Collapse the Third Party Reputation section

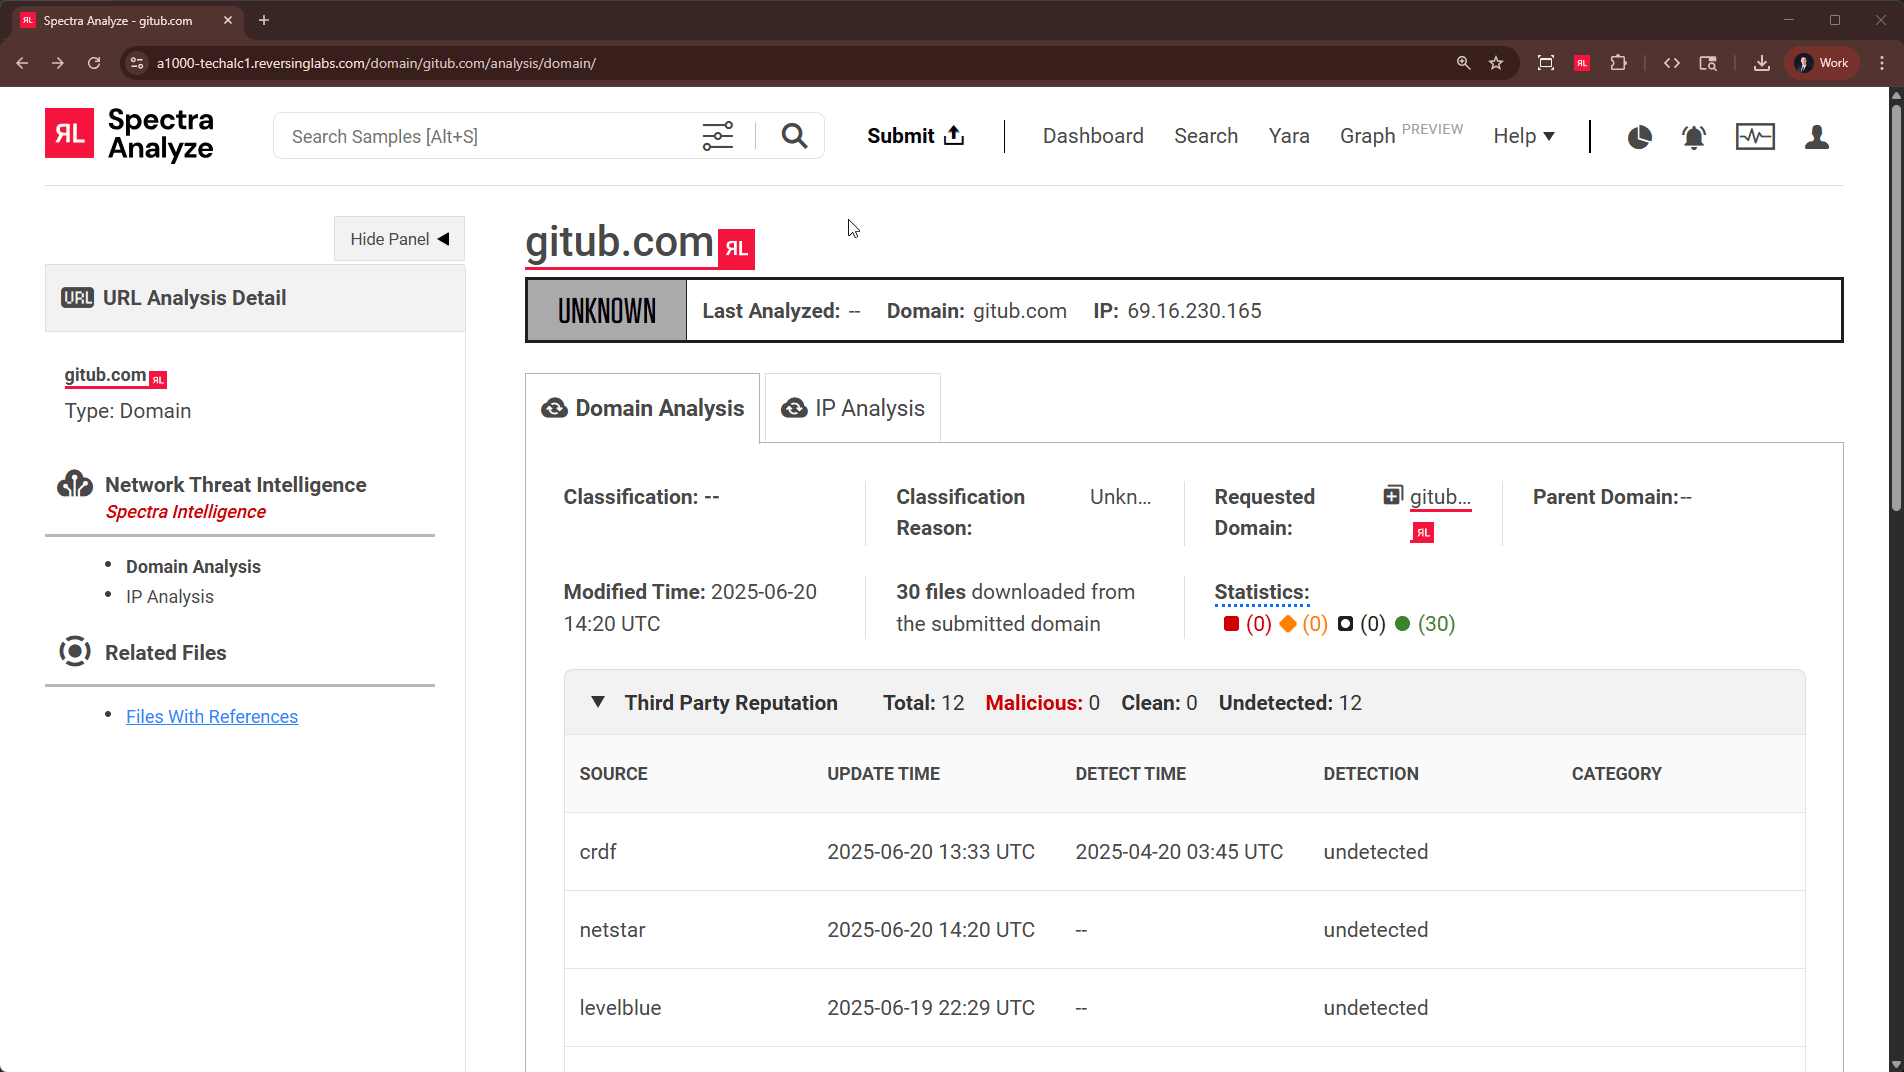pyautogui.click(x=597, y=702)
